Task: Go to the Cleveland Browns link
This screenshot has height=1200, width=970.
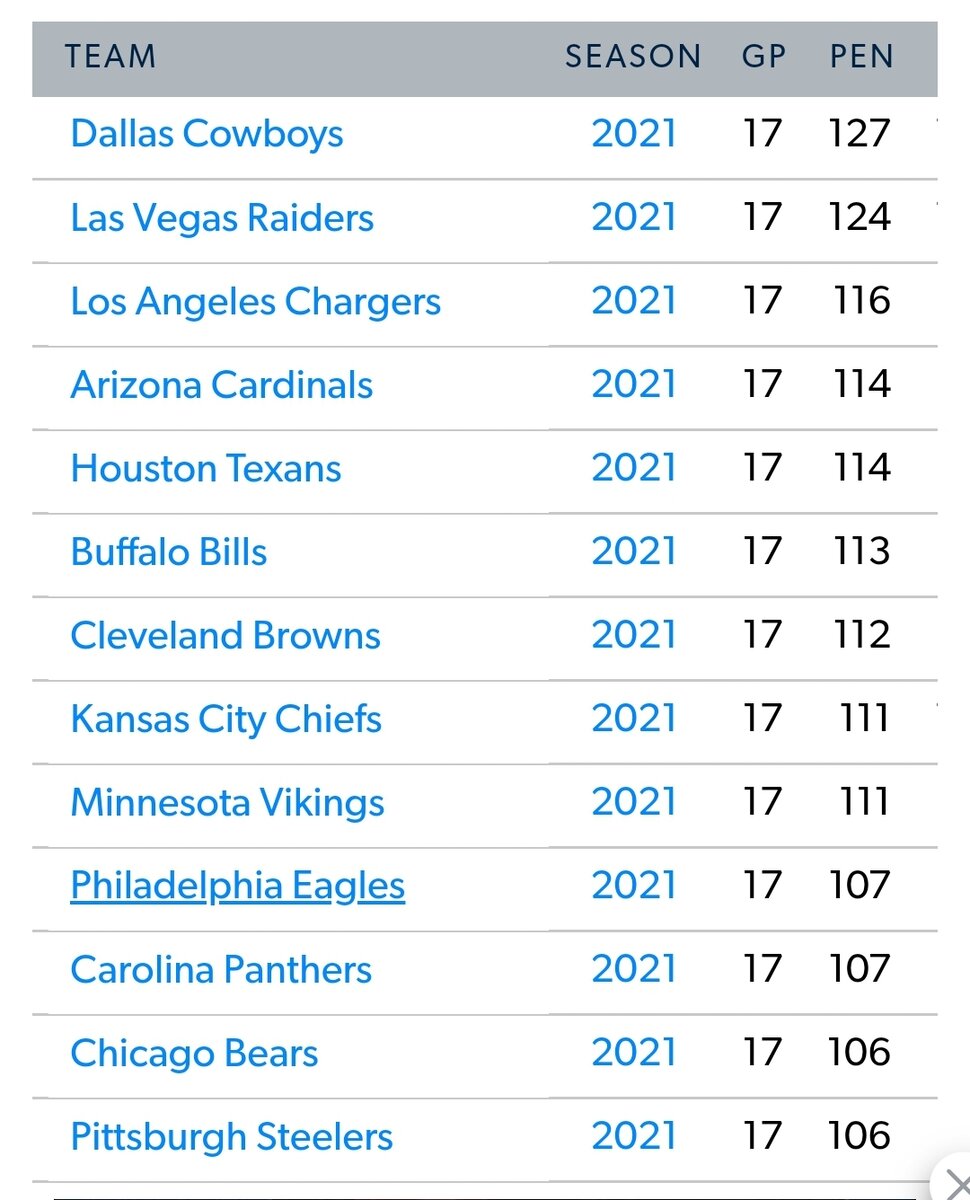Action: tap(225, 636)
